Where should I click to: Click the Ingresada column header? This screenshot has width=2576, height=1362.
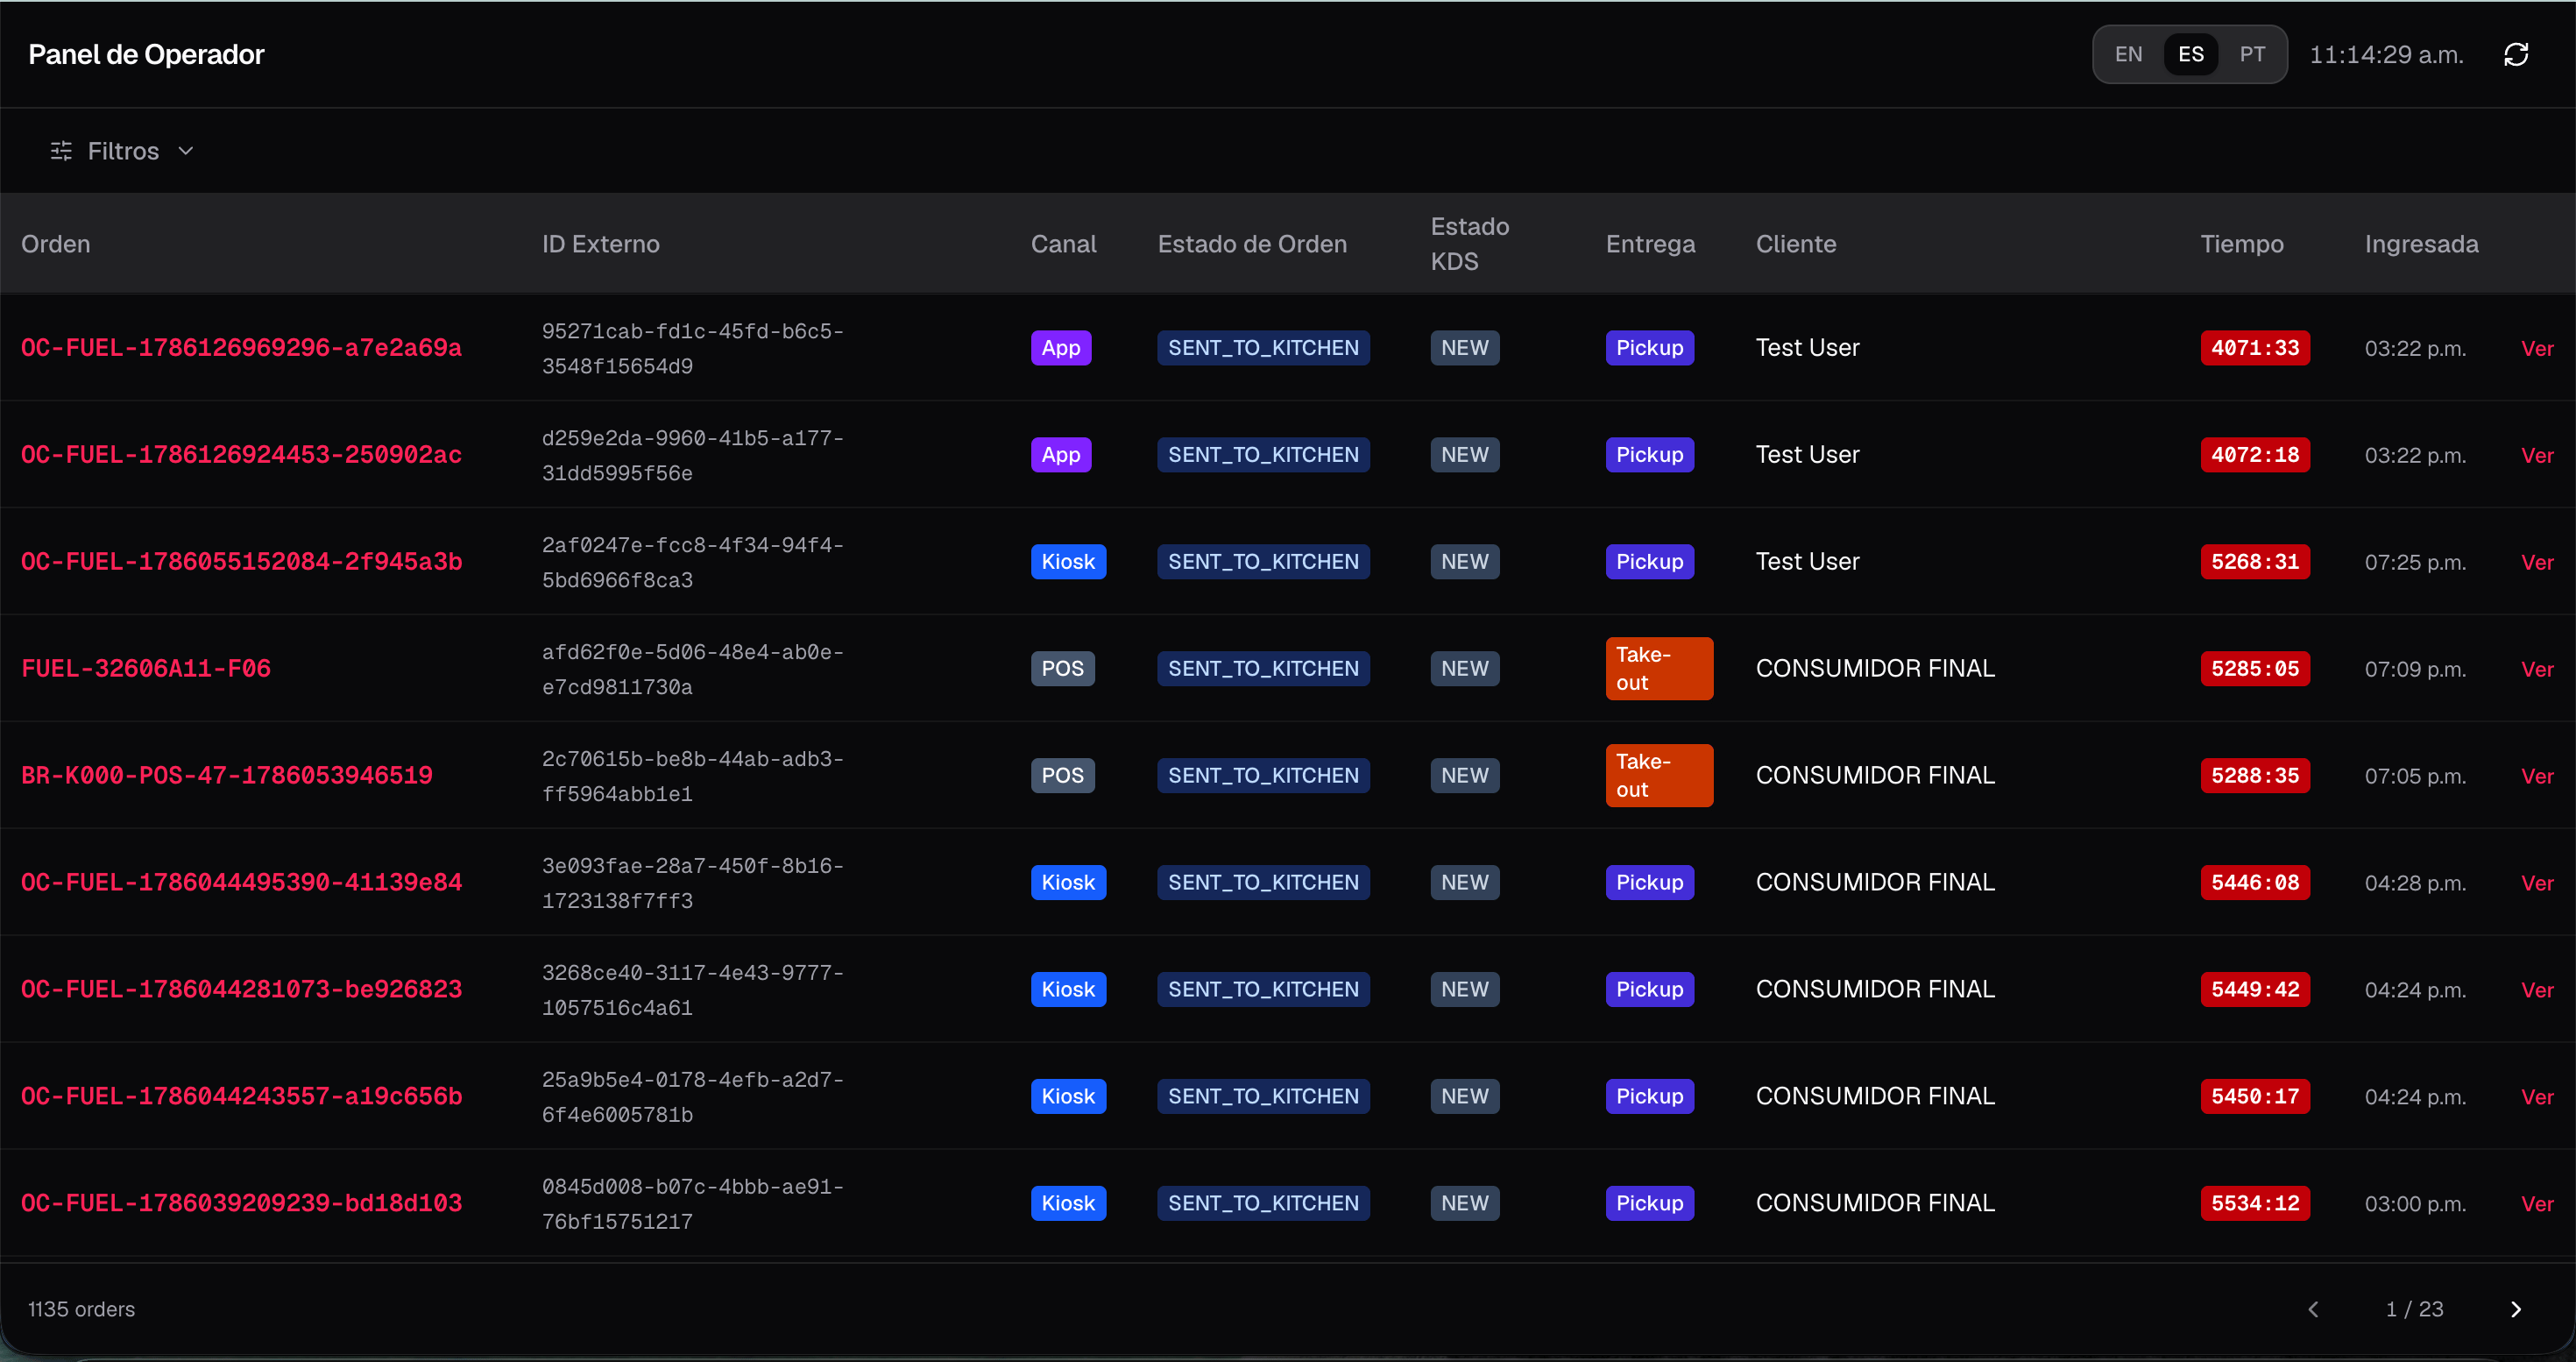pos(2421,244)
